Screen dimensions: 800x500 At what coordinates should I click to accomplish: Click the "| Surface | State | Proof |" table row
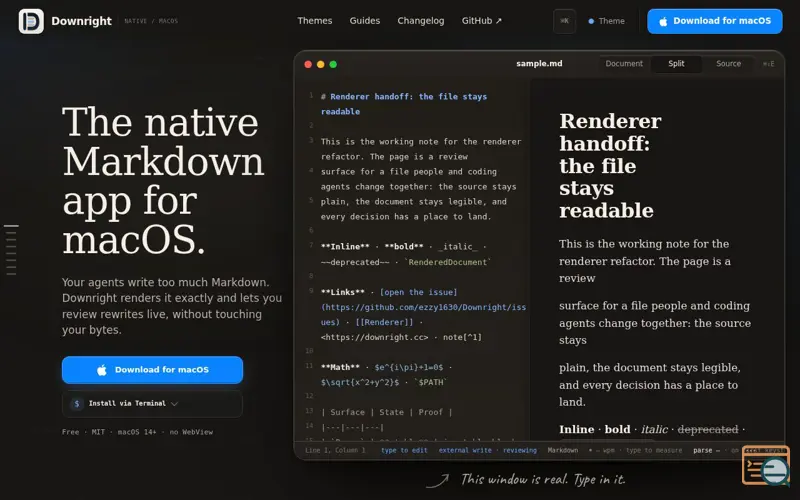pyautogui.click(x=386, y=412)
